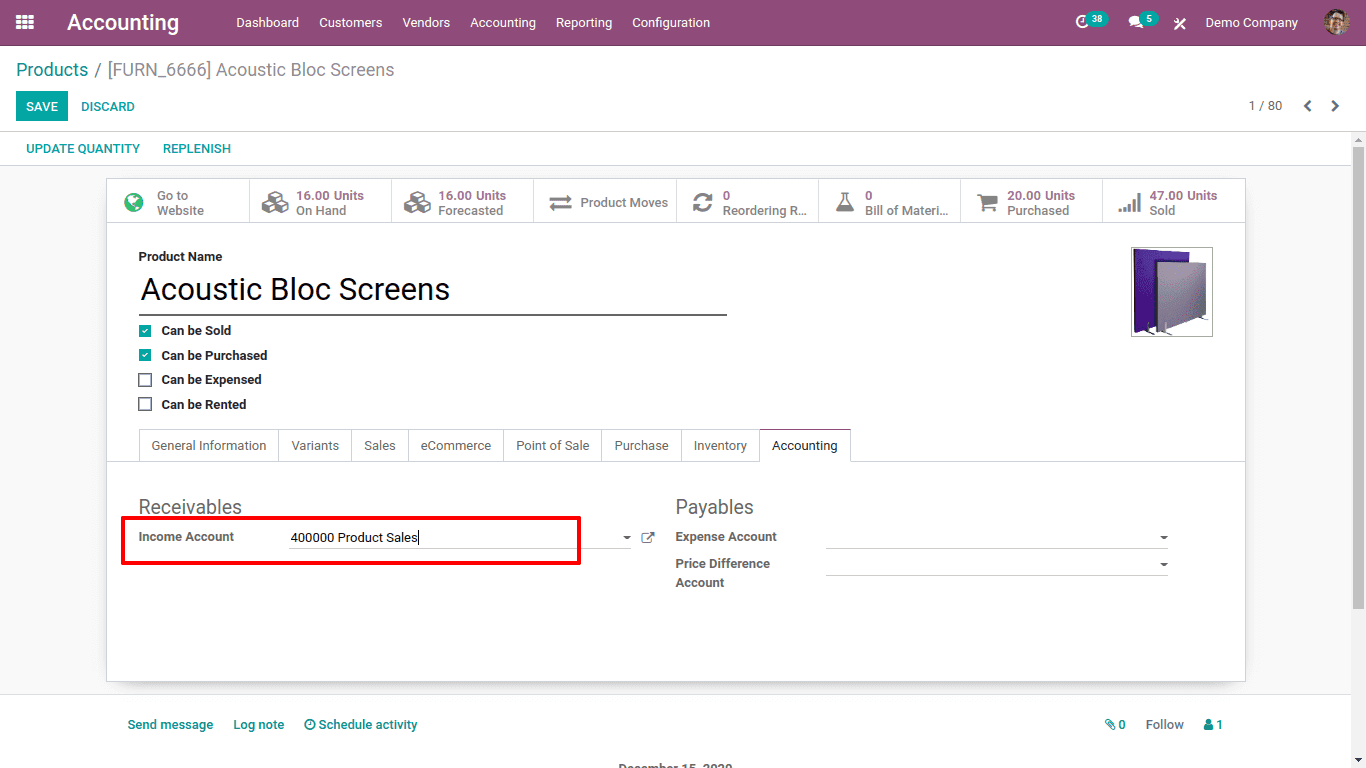Click the Go to Website globe button
1366x768 pixels.
coord(178,203)
